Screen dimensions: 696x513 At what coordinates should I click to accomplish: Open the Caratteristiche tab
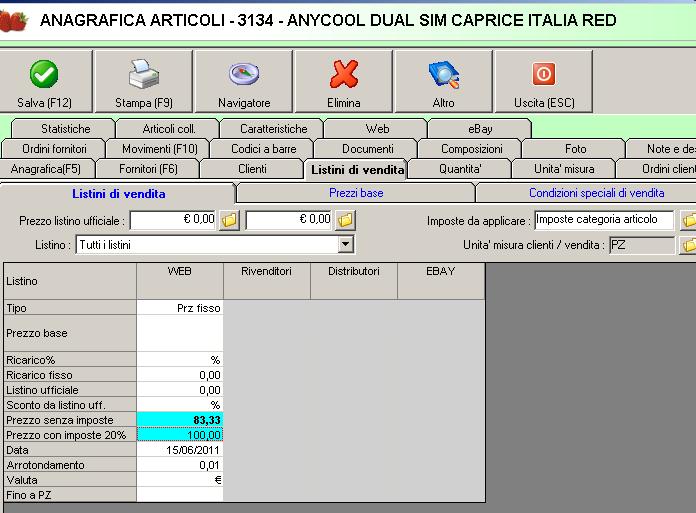[273, 129]
